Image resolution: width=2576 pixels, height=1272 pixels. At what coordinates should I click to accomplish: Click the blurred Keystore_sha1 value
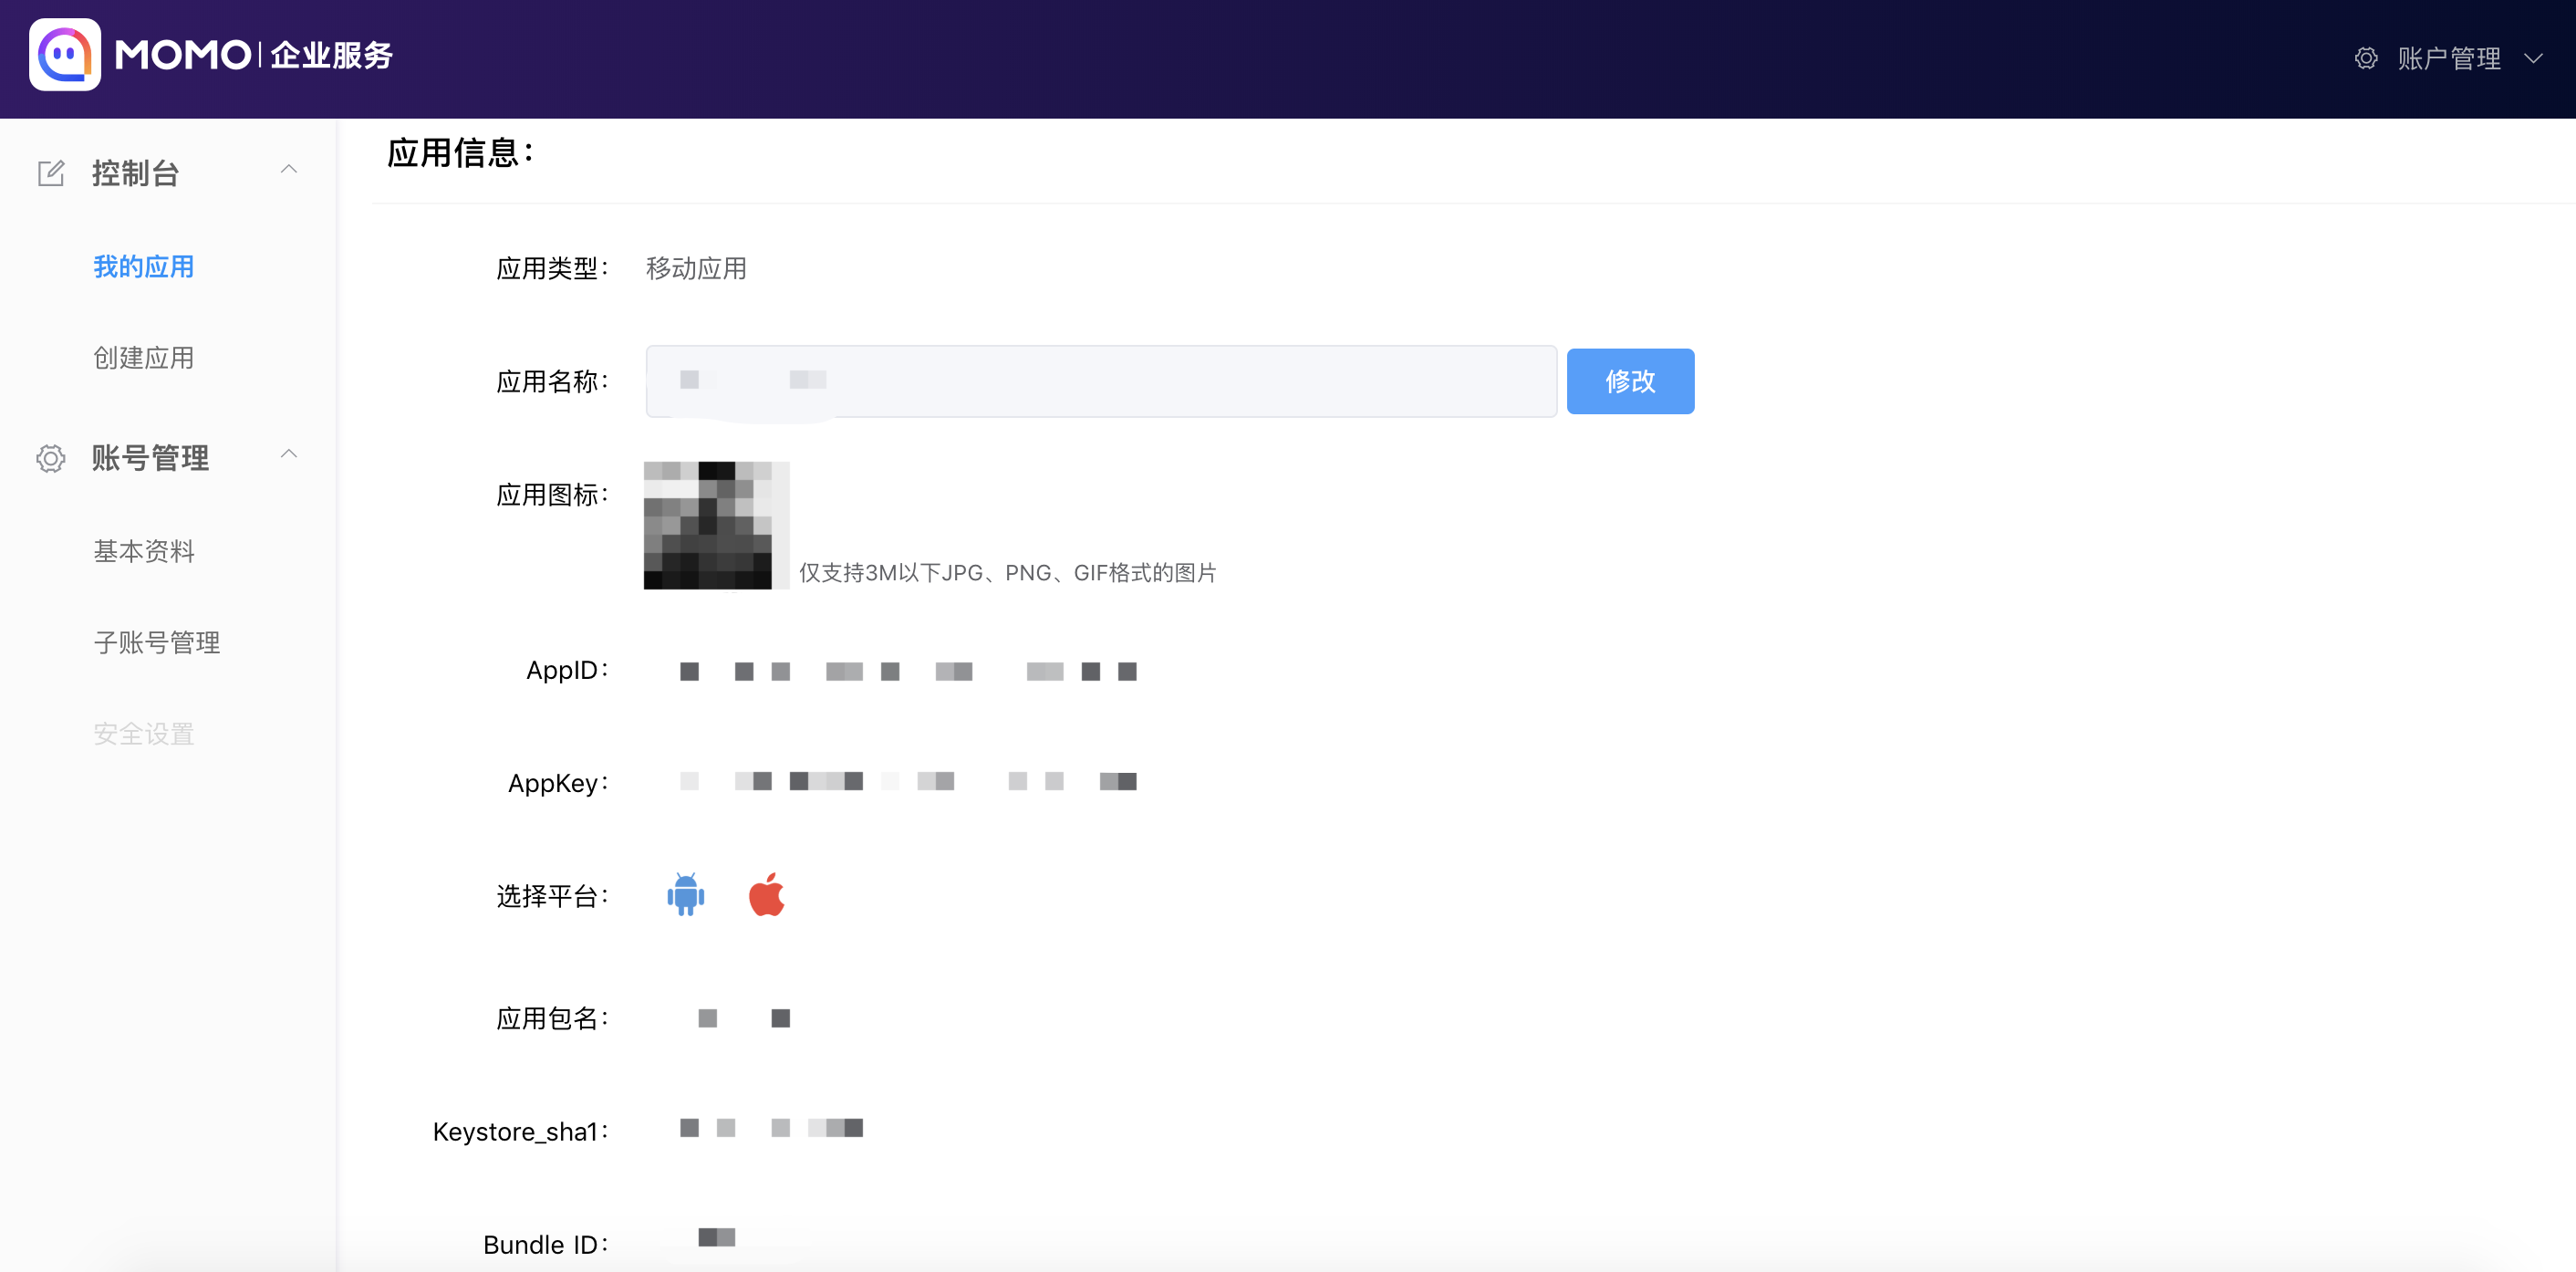(771, 1128)
